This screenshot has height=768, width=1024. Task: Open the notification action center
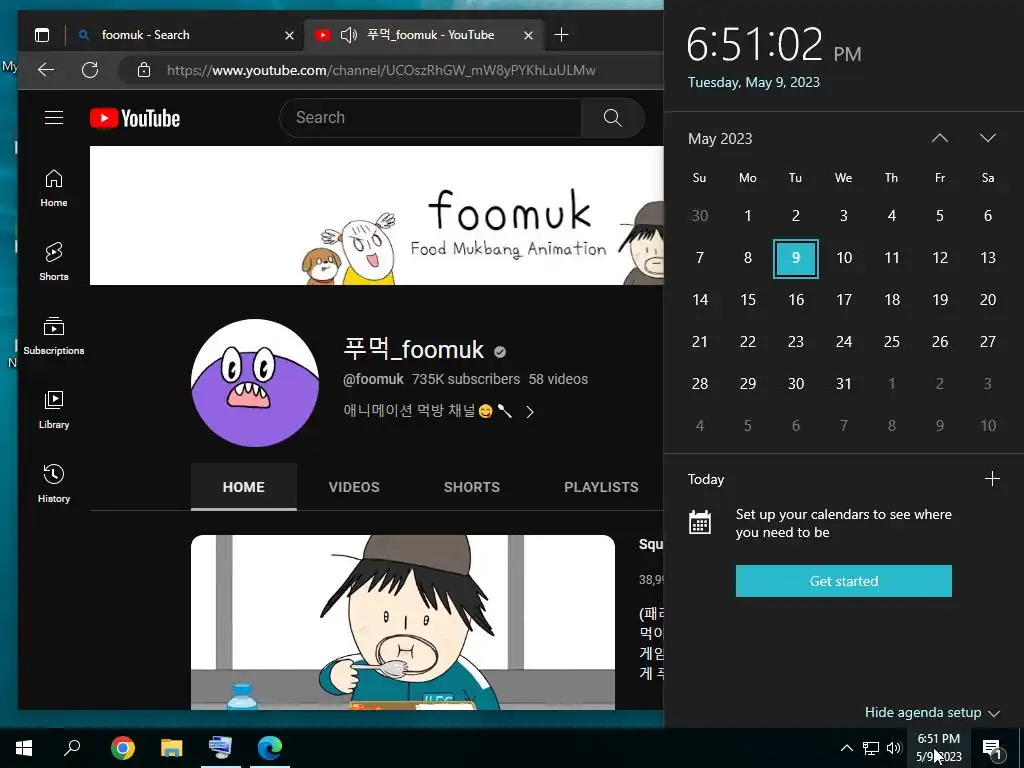[992, 748]
